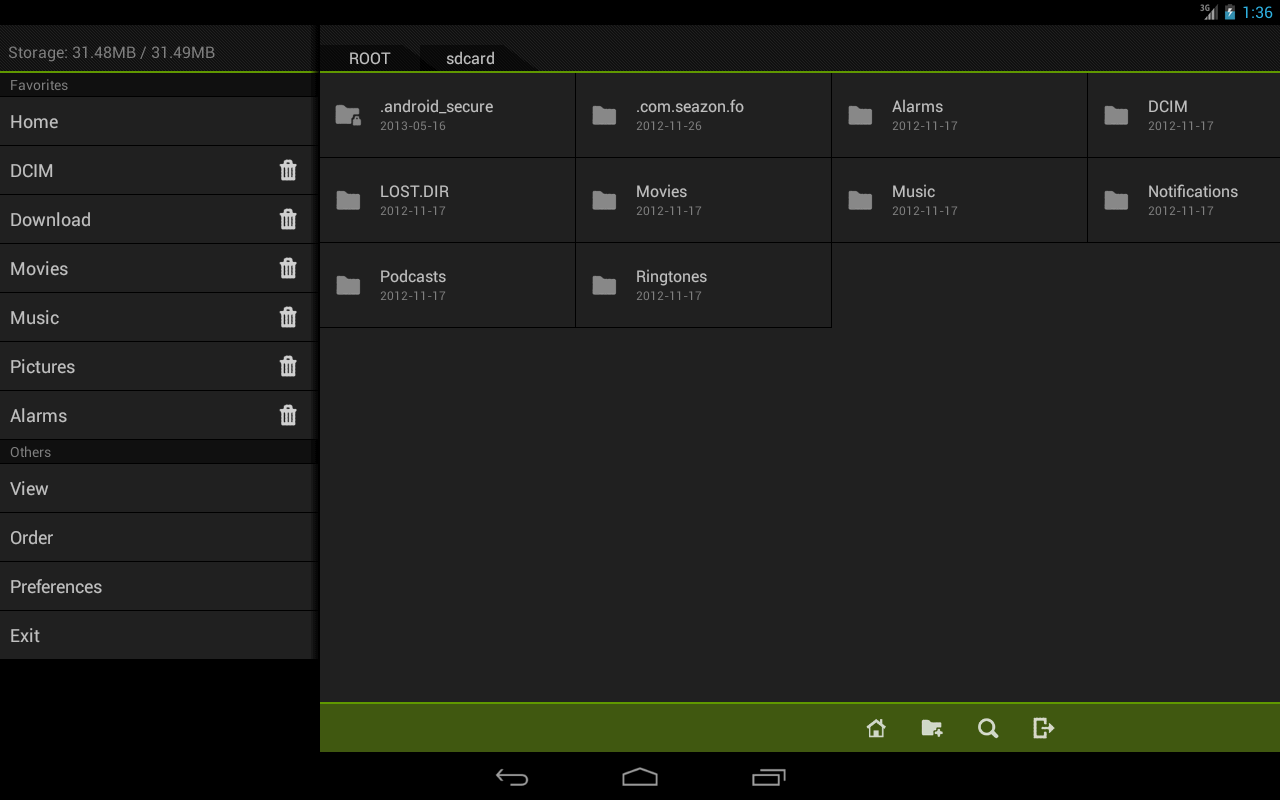
Task: Open Music folder name in grid
Action: click(x=913, y=191)
